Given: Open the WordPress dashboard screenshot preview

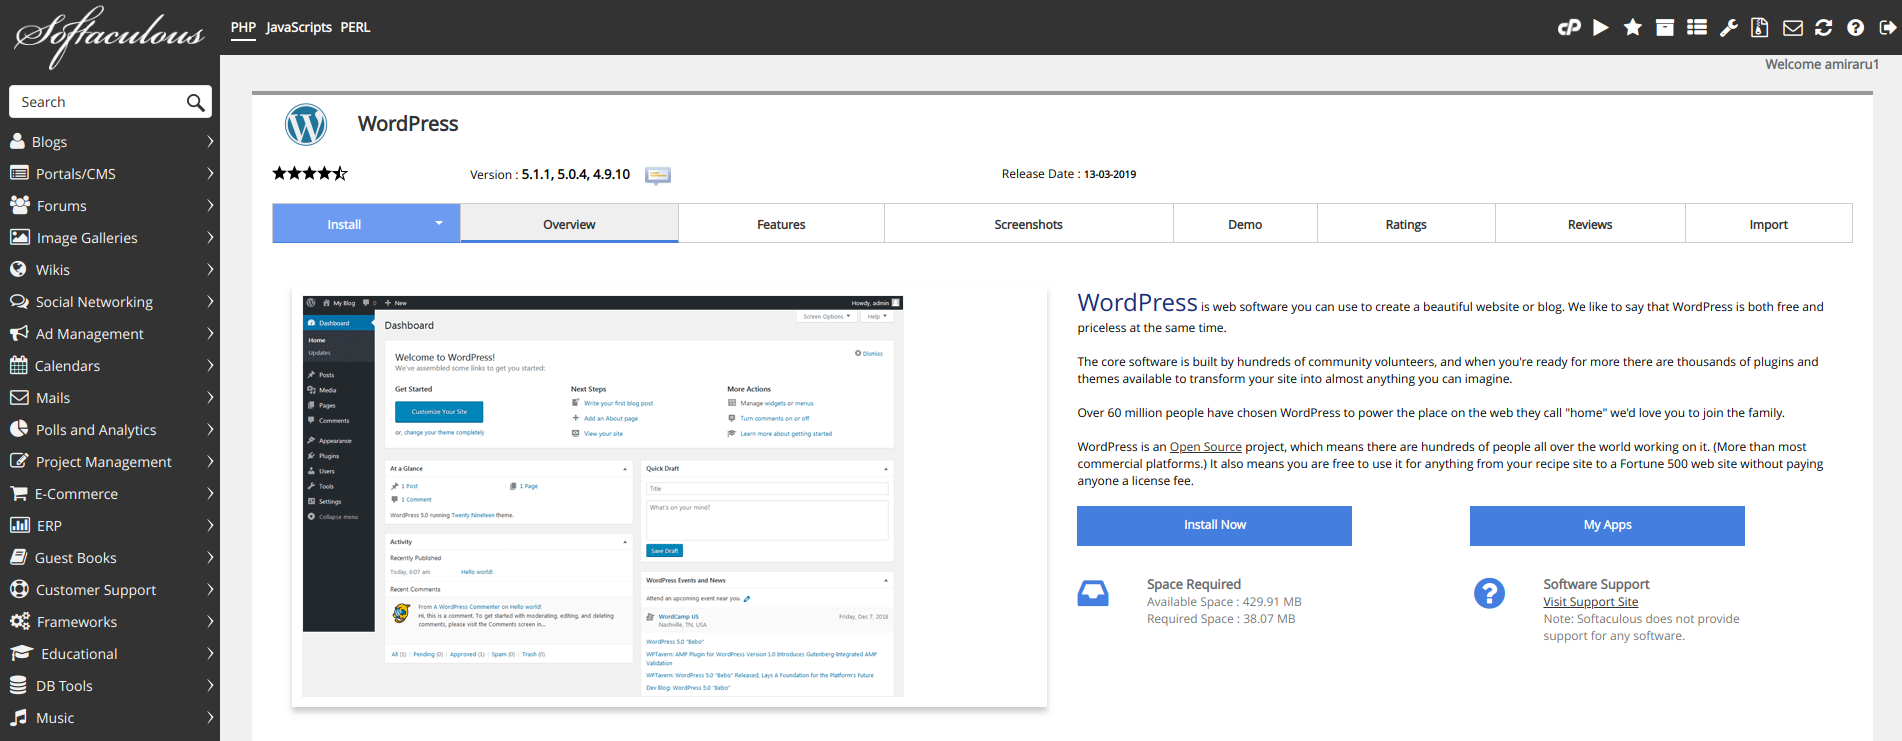Looking at the screenshot, I should pos(603,496).
